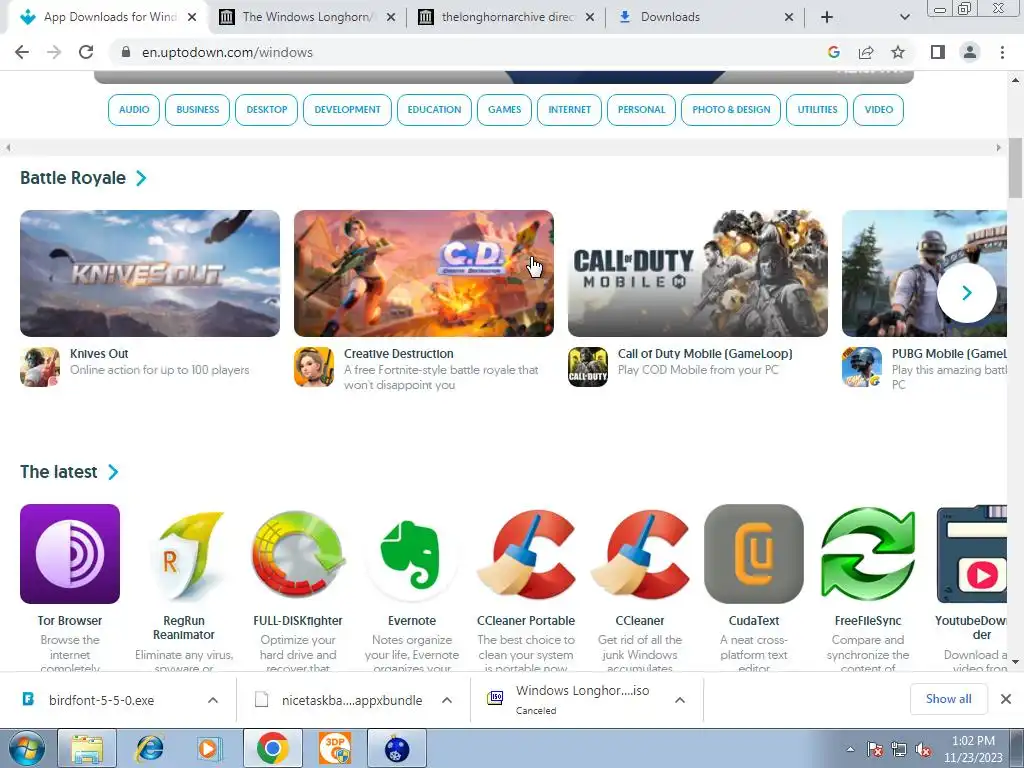
Task: Open the Call of Duty Mobile banner
Action: coord(698,274)
